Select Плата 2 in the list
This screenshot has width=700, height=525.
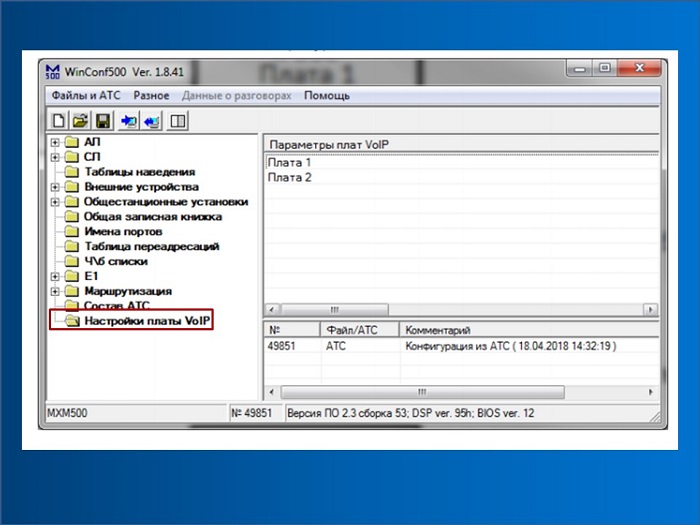[289, 178]
